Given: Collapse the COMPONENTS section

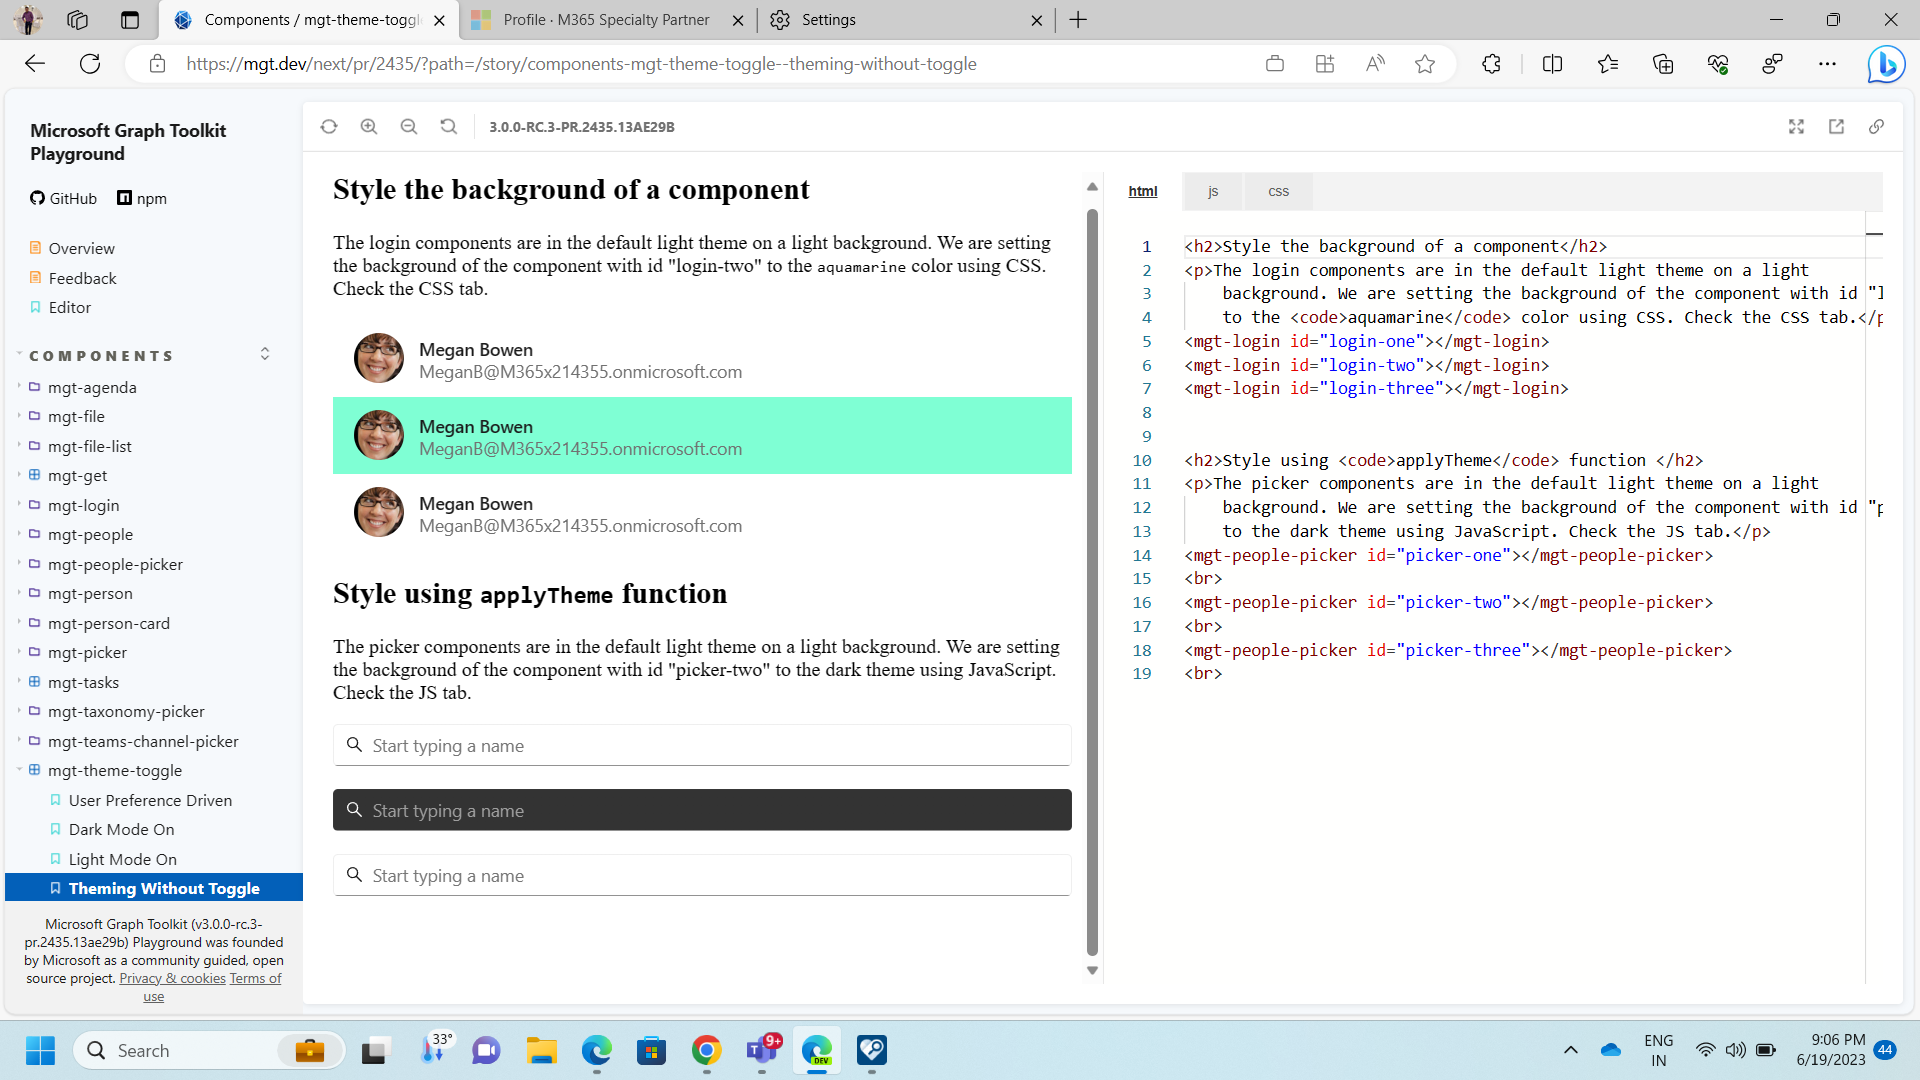Looking at the screenshot, I should click(x=264, y=353).
